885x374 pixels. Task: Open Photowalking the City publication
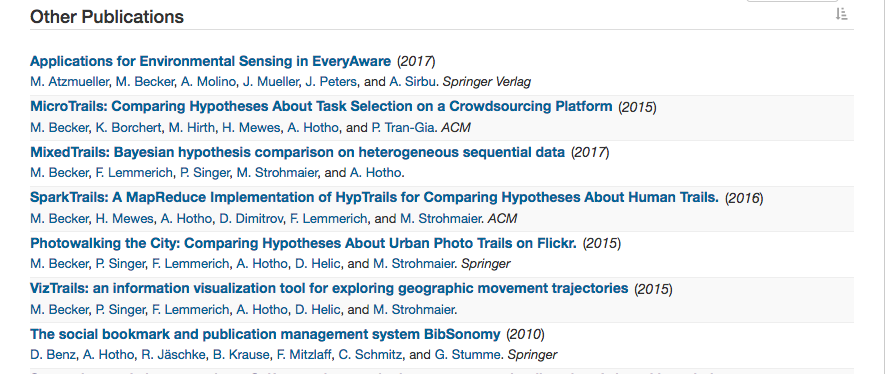[x=303, y=243]
